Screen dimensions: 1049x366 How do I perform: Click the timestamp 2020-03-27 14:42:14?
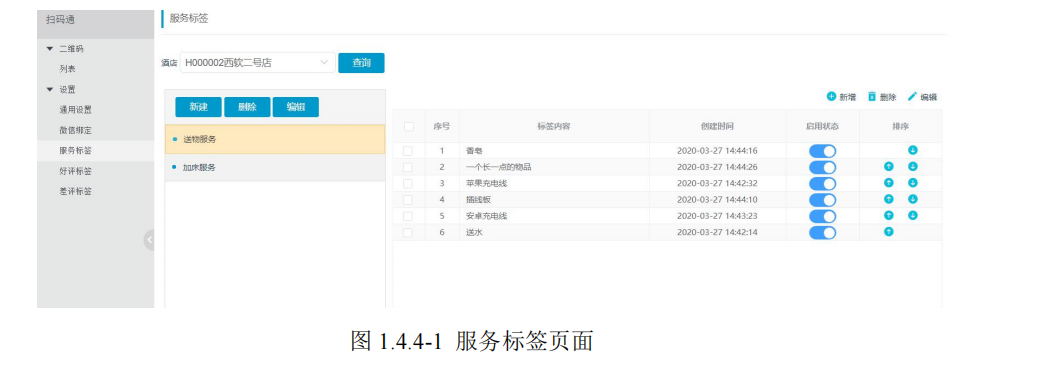(x=717, y=232)
